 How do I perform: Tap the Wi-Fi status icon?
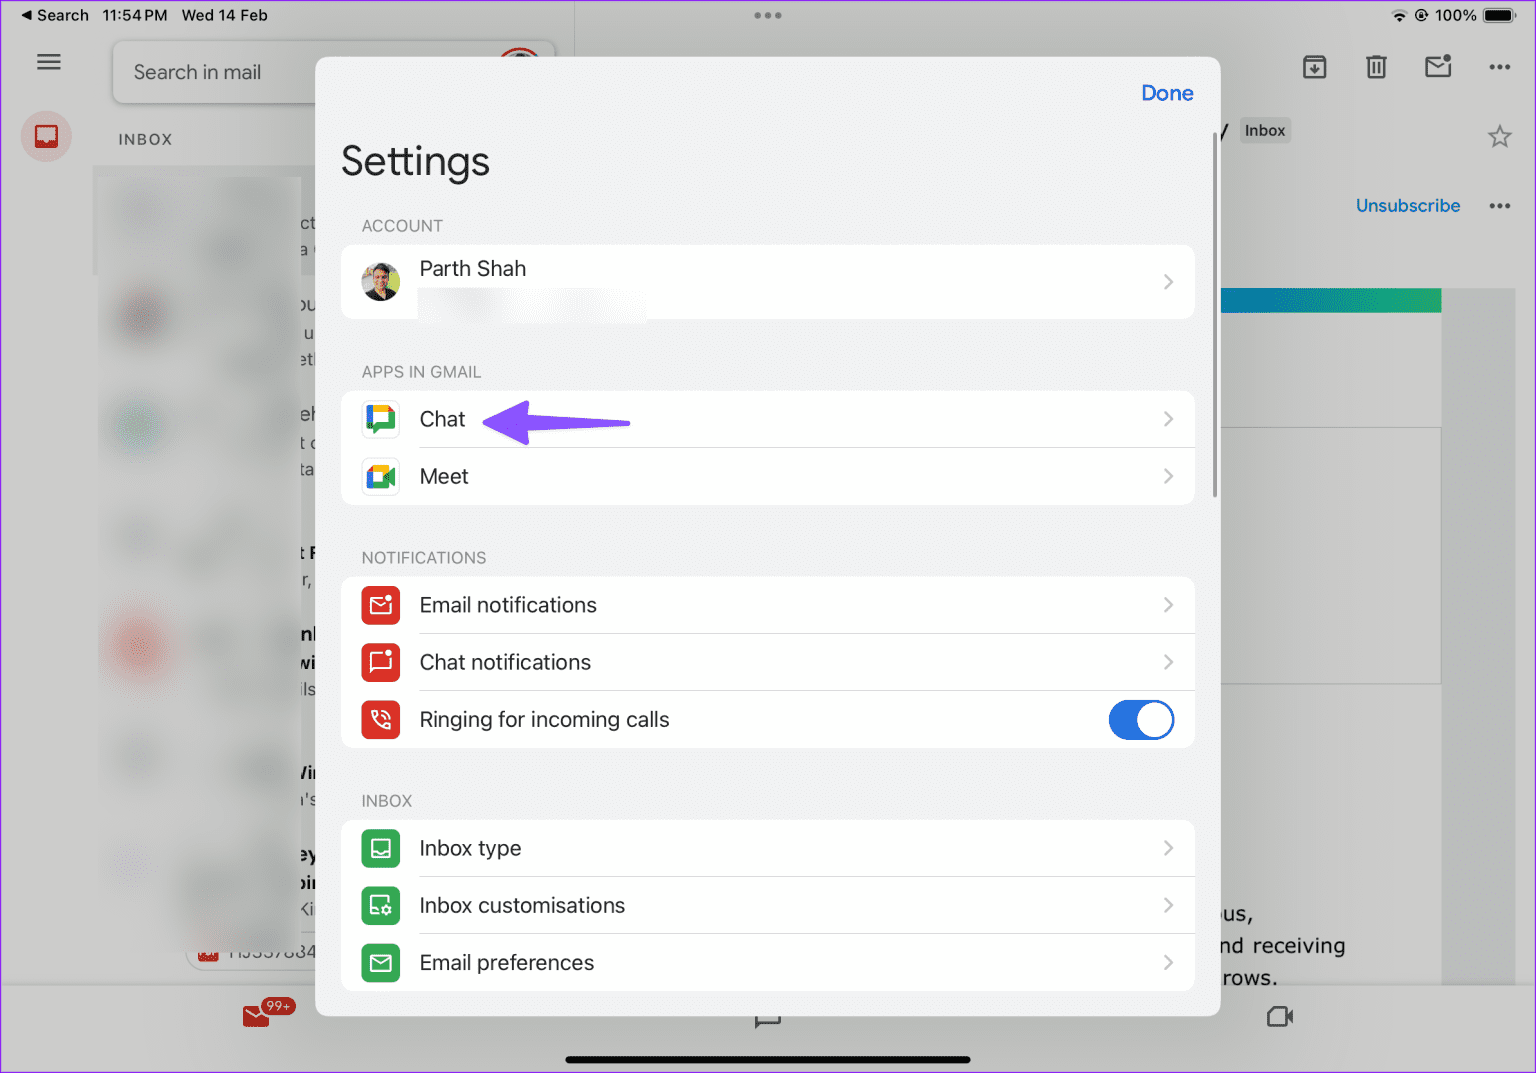(x=1398, y=15)
